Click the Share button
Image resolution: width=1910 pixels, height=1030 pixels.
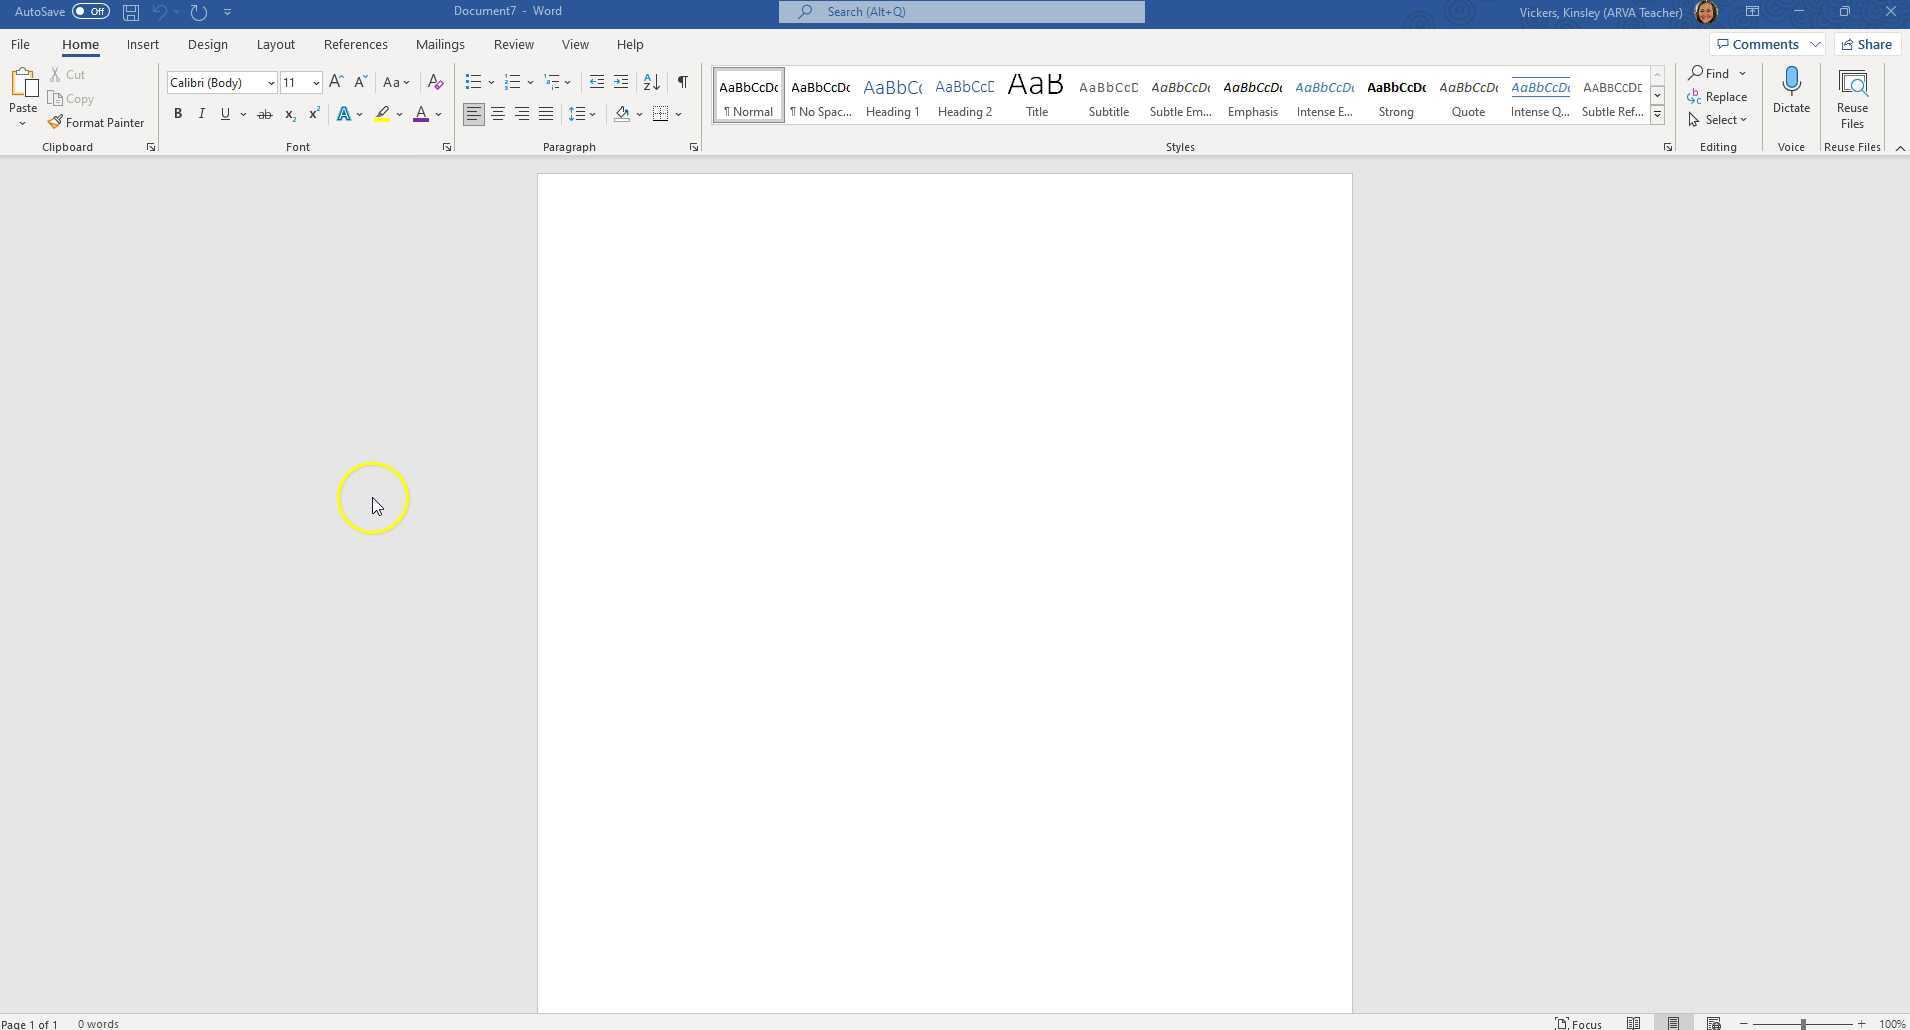(x=1866, y=44)
